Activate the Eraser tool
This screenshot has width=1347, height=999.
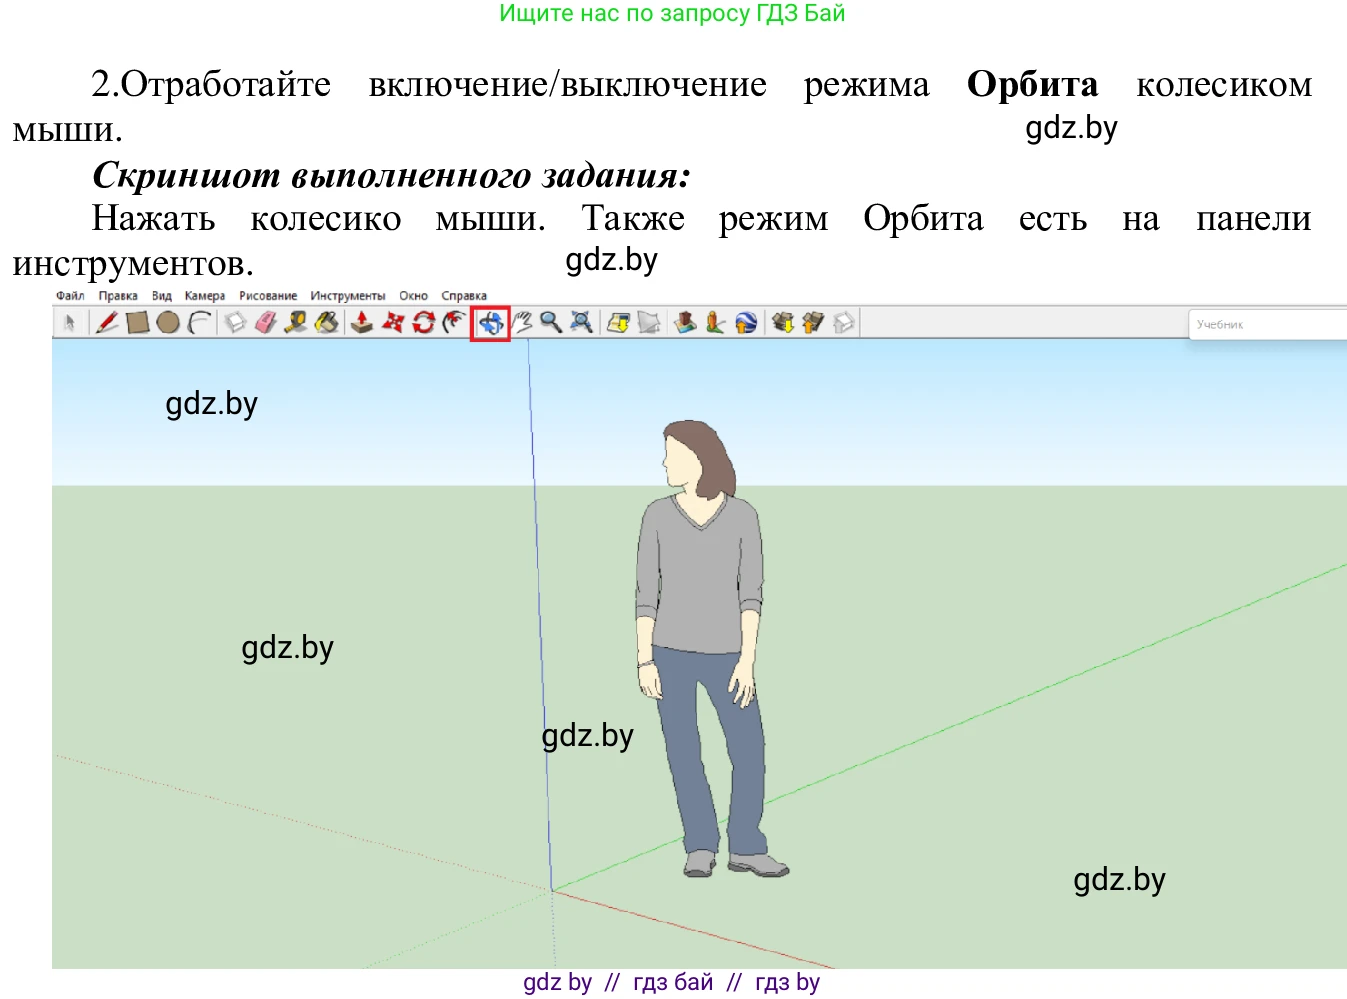click(x=264, y=322)
